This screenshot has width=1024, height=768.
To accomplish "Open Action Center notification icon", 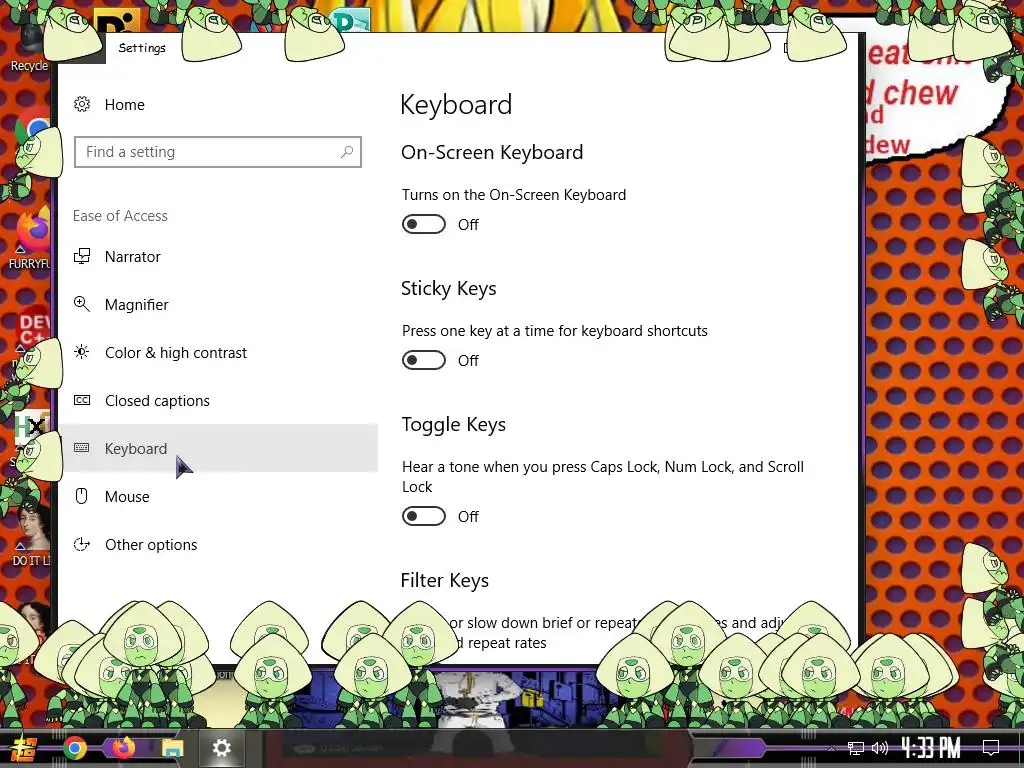I will (x=991, y=748).
